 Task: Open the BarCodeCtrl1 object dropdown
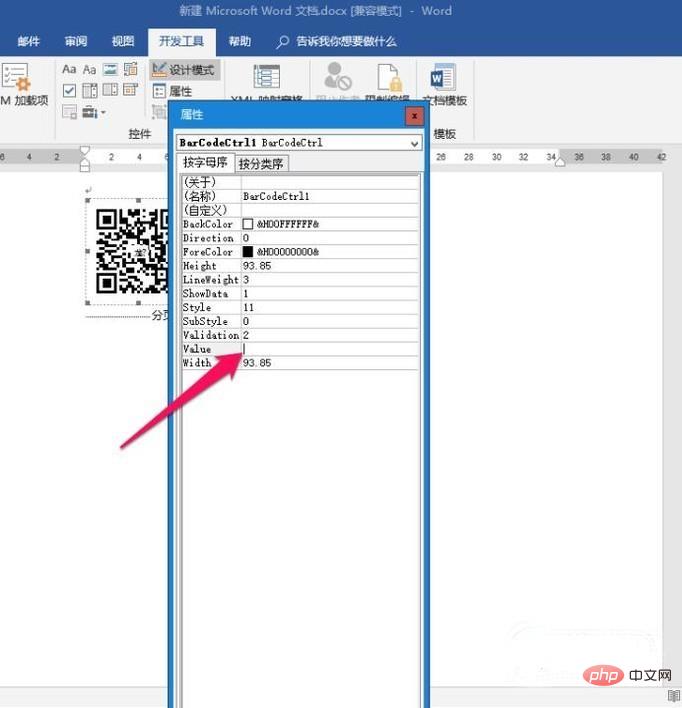[414, 143]
